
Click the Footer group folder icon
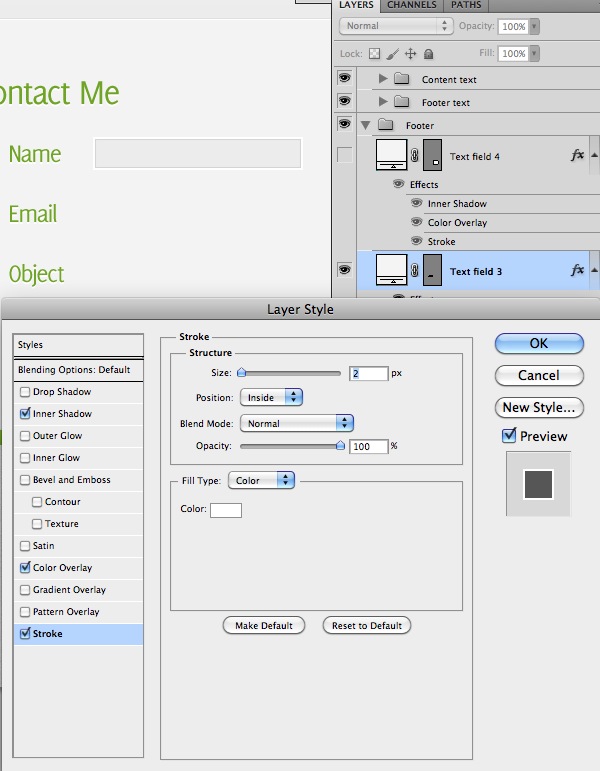(x=386, y=125)
